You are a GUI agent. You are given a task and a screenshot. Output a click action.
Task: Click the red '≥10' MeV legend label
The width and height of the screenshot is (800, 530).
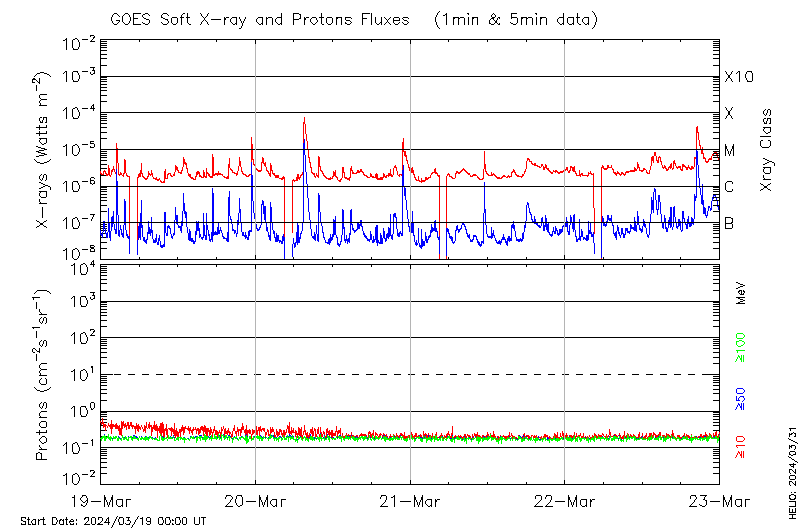(x=741, y=447)
